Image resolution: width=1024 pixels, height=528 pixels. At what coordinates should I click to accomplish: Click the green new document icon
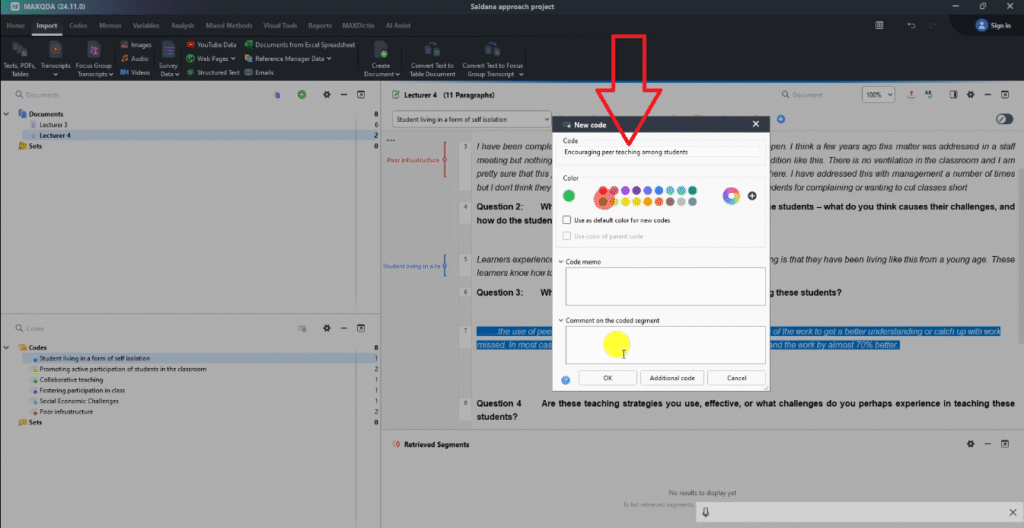pyautogui.click(x=302, y=95)
